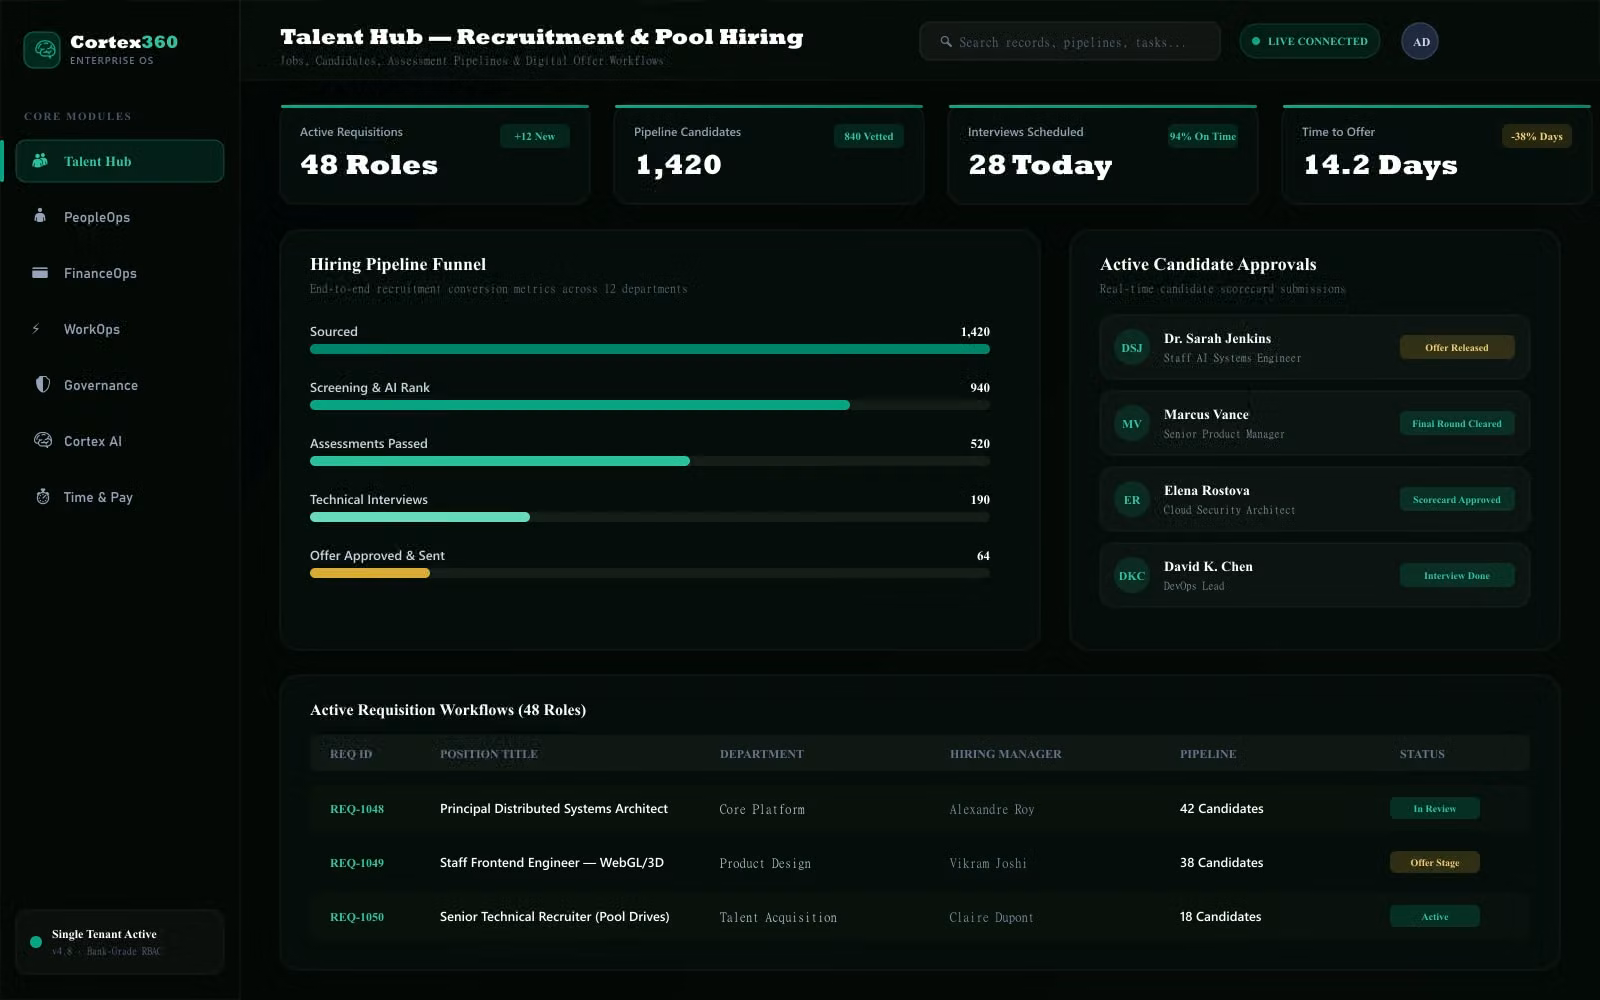Open requisition REQ-1050

click(x=357, y=917)
